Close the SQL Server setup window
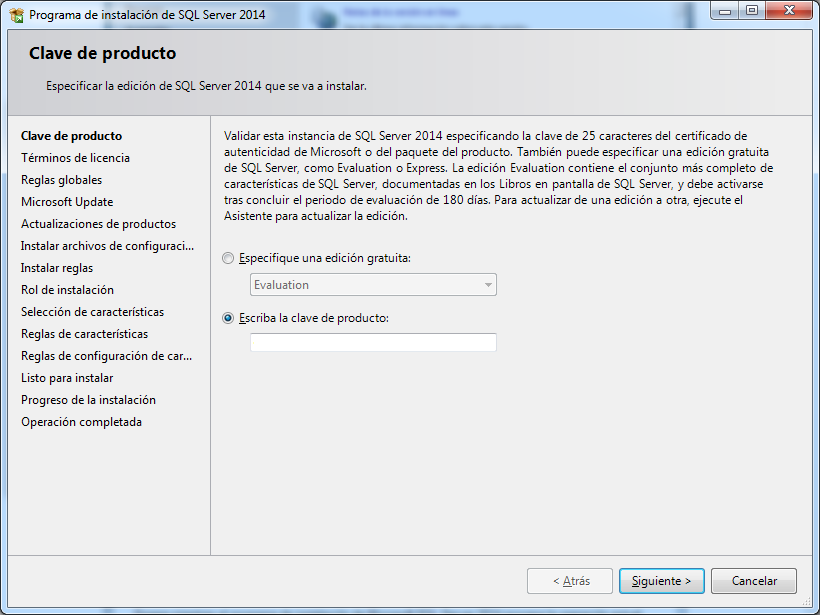 point(789,11)
